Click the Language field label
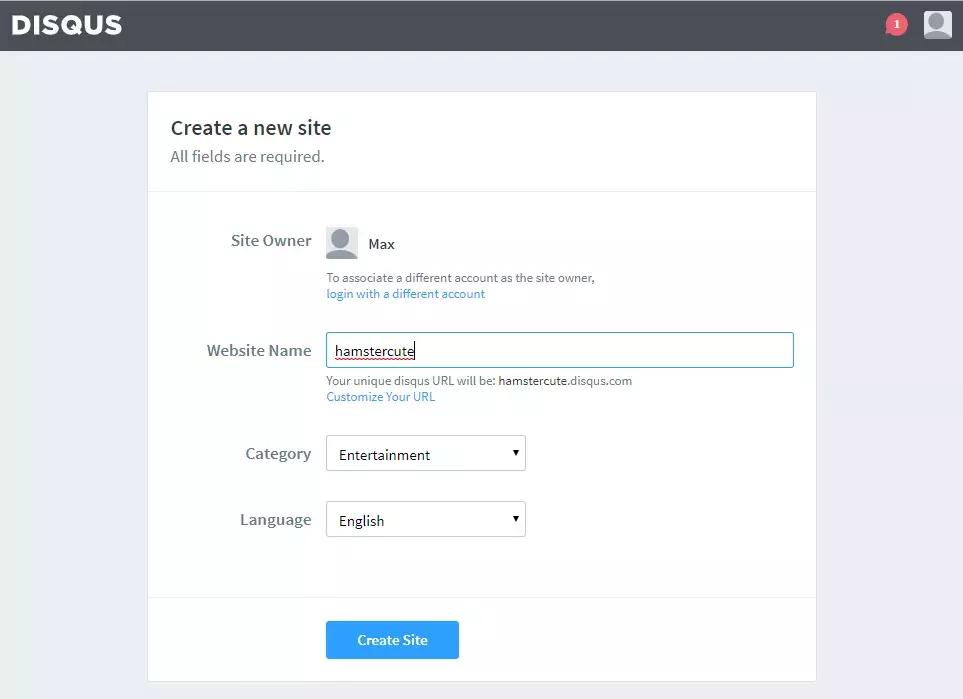Viewport: 963px width, 699px height. pyautogui.click(x=275, y=520)
